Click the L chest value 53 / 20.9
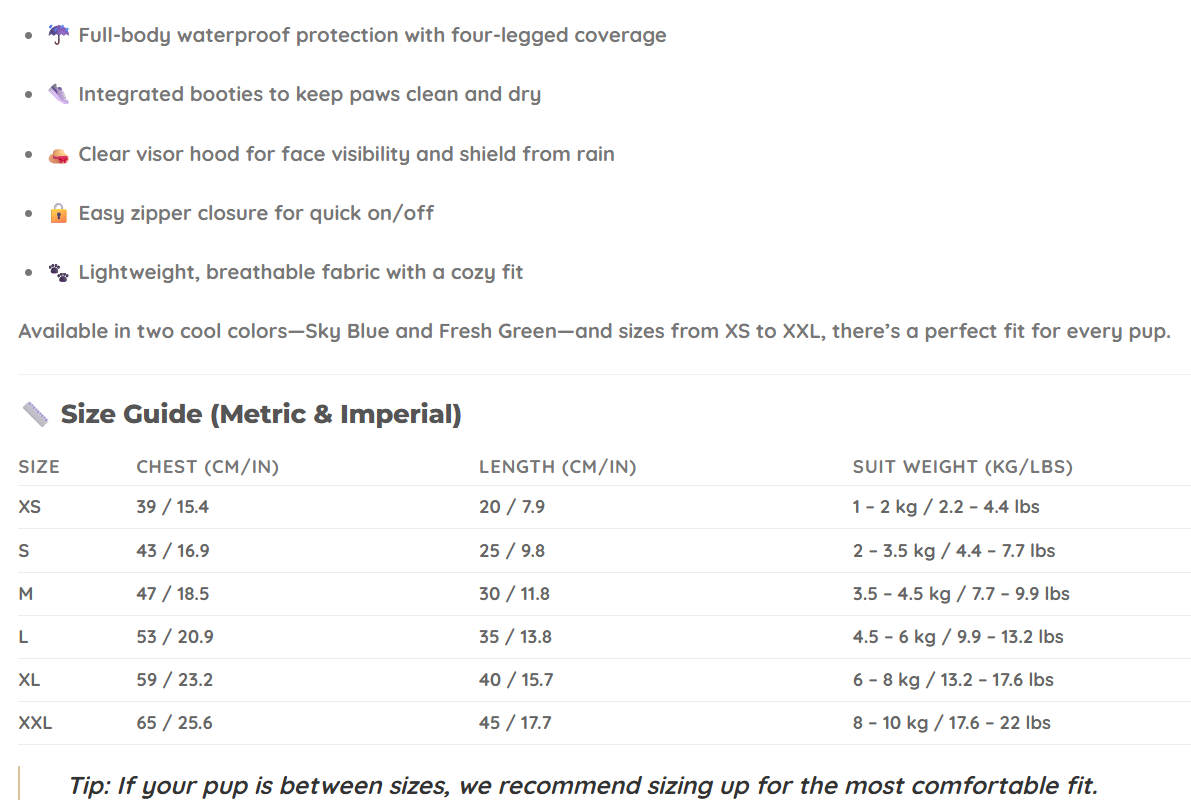Screen dimensions: 1191x800 [x=175, y=637]
